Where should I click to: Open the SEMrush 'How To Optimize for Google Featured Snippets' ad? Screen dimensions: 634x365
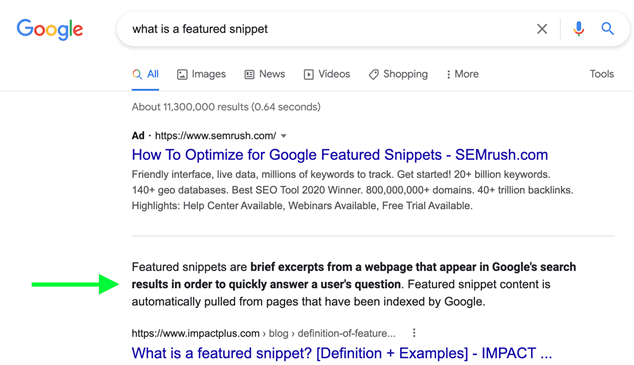coord(340,155)
